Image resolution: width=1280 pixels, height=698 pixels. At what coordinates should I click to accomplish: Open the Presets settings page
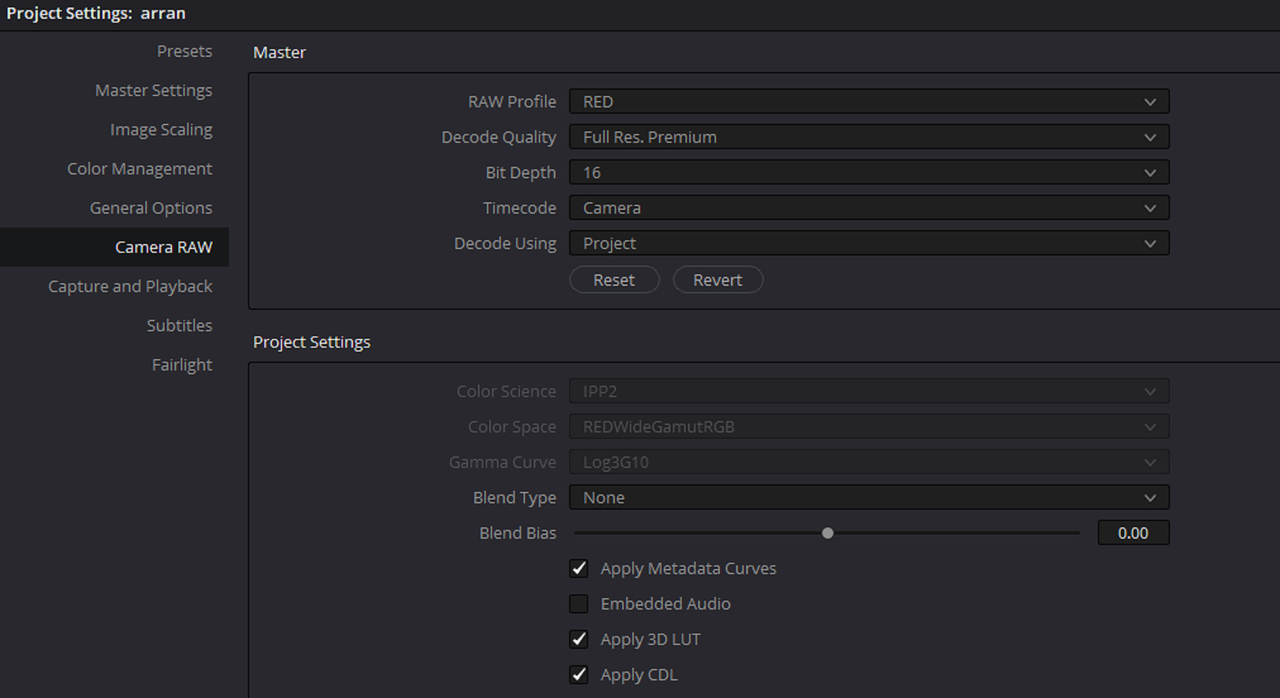[x=184, y=51]
